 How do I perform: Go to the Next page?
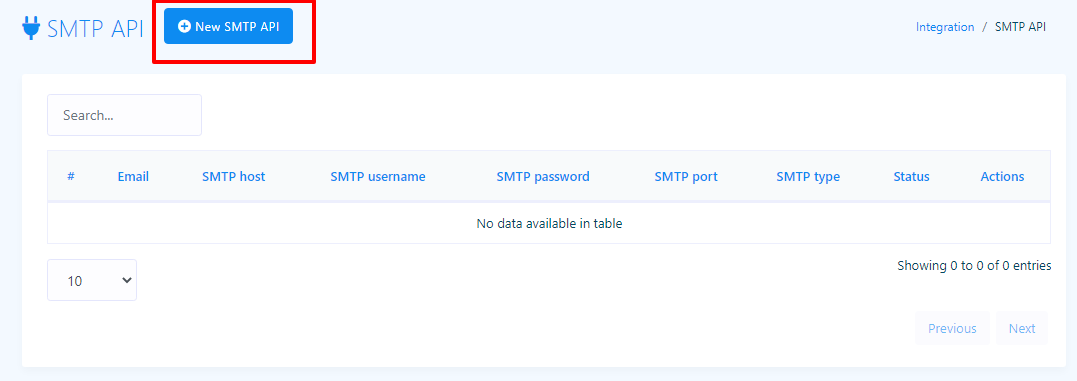[x=1021, y=328]
